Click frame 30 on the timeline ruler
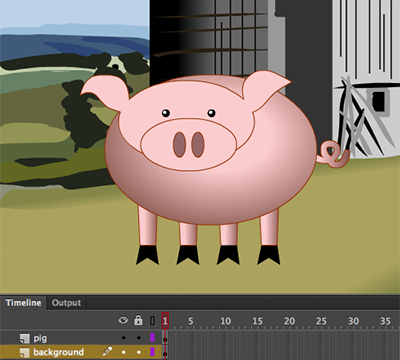 (353, 321)
